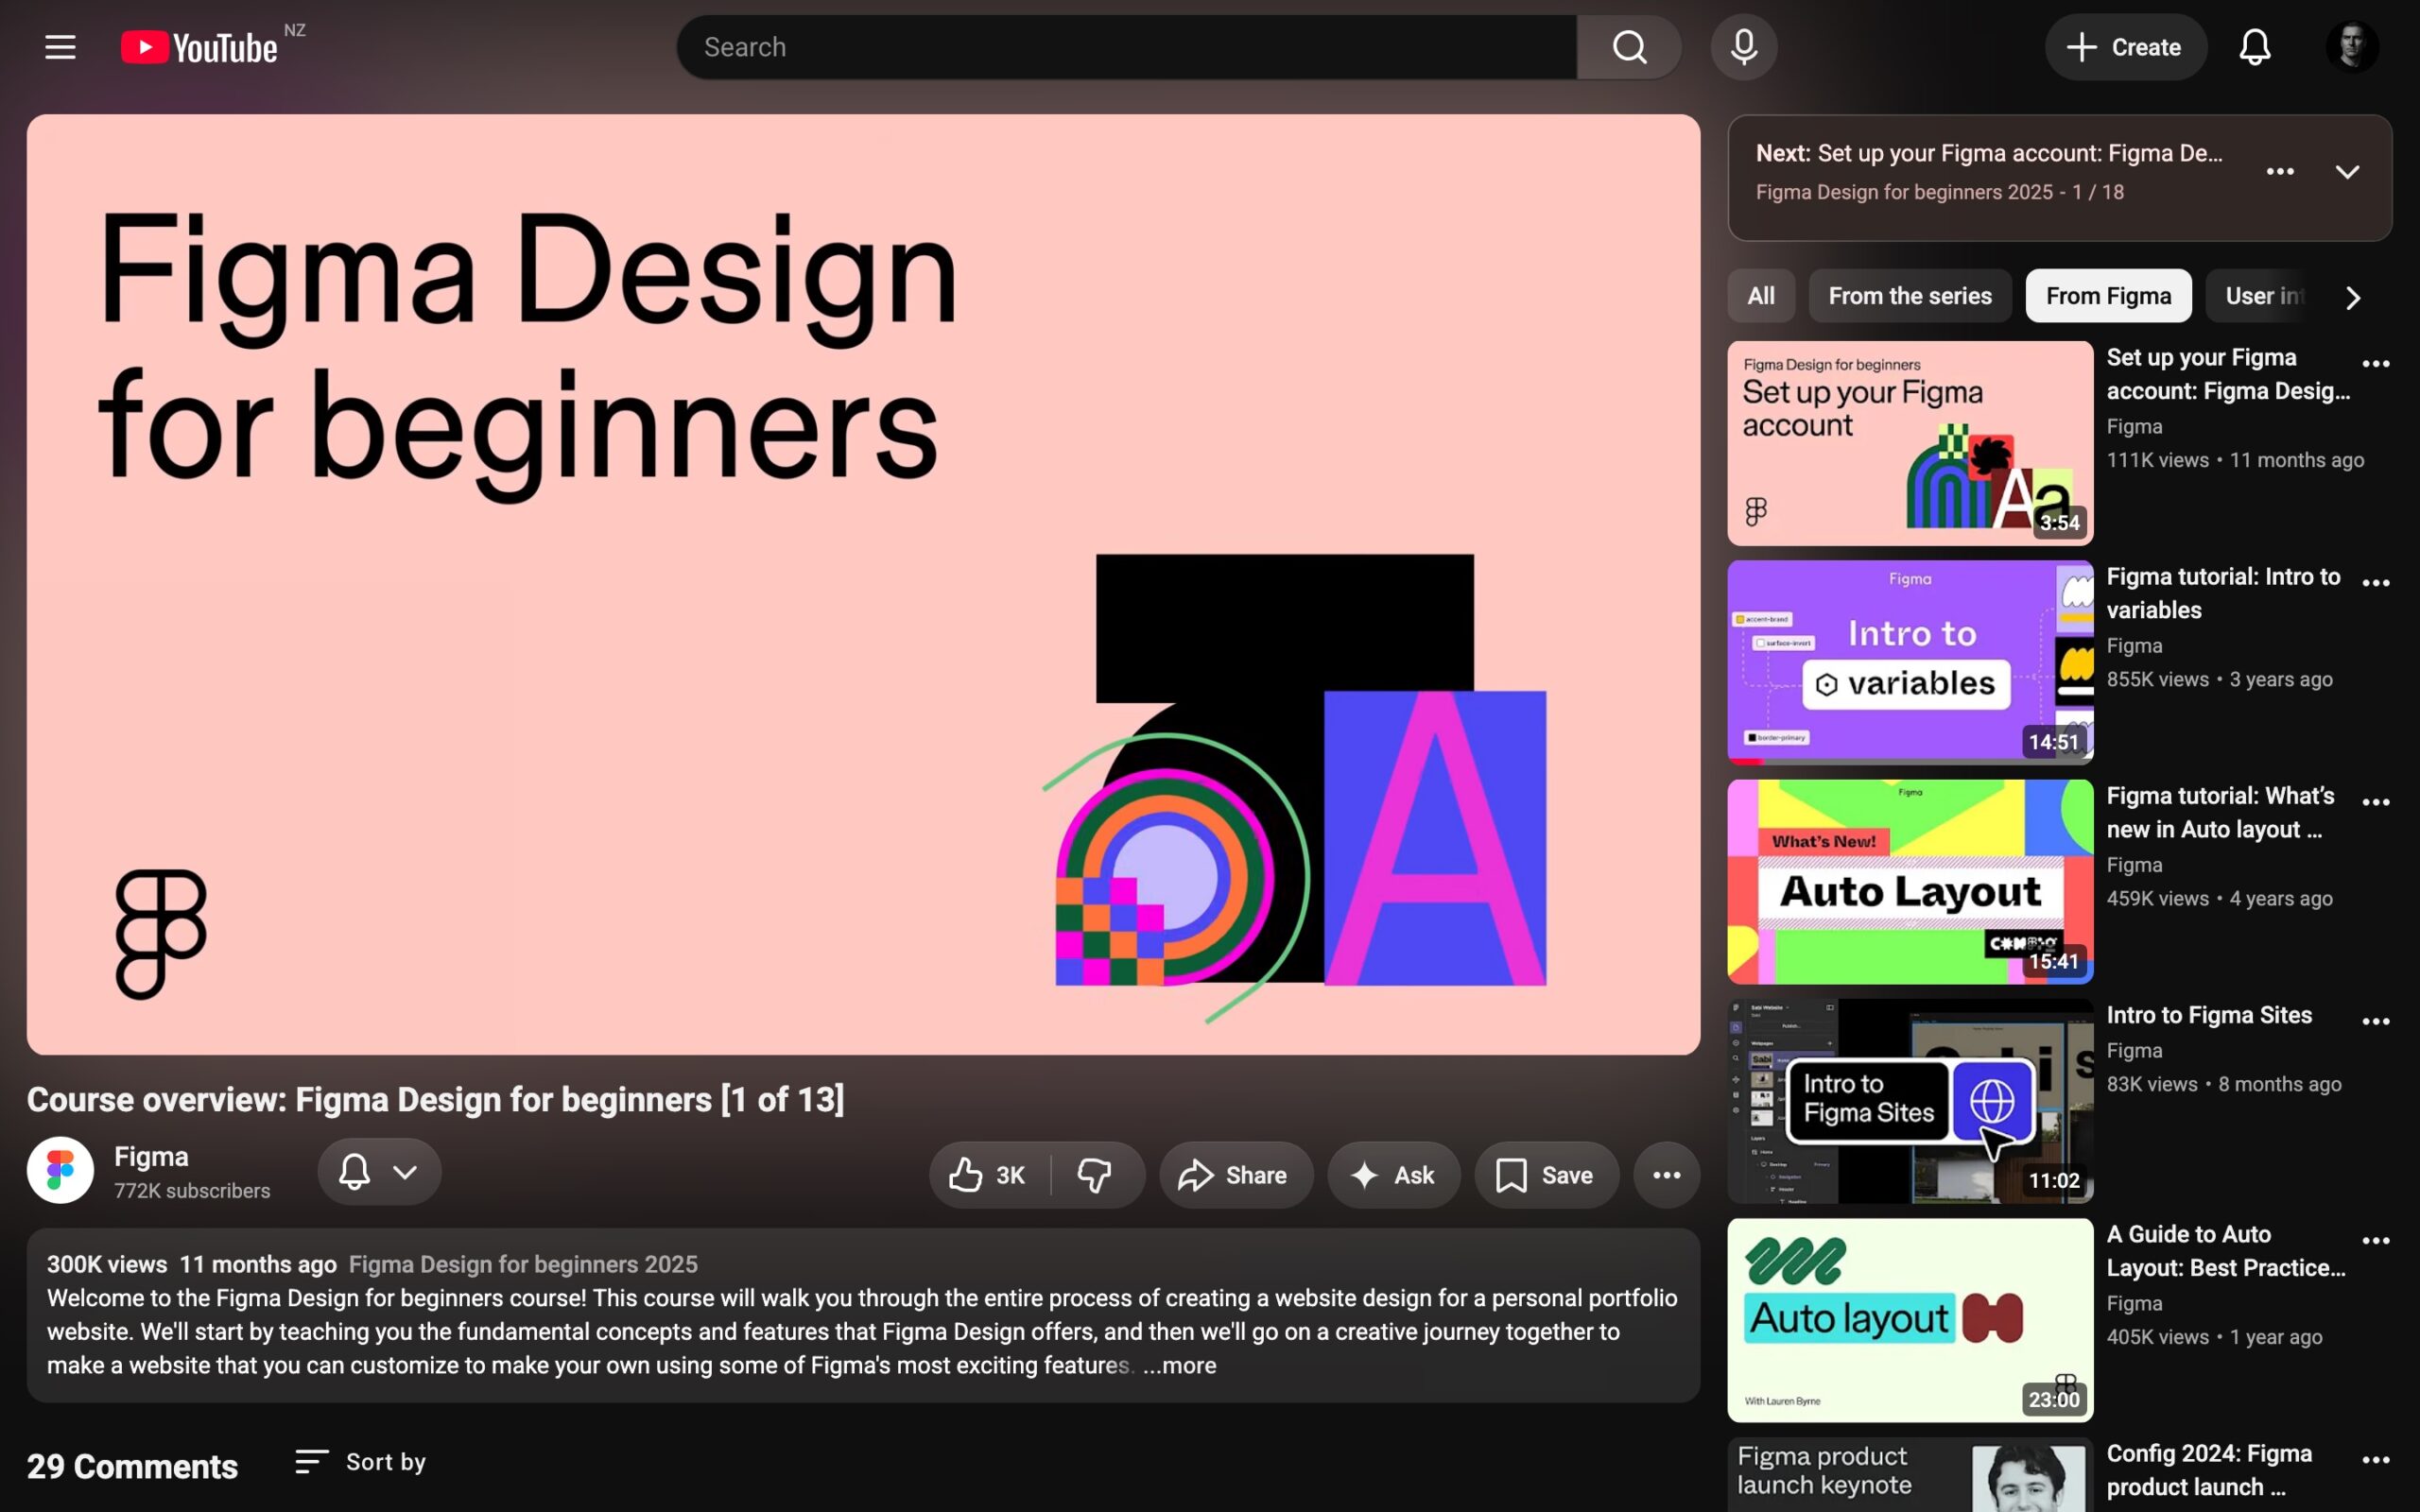Click 'Next: Set up your Figma account' title
Image resolution: width=2420 pixels, height=1512 pixels.
click(1989, 153)
